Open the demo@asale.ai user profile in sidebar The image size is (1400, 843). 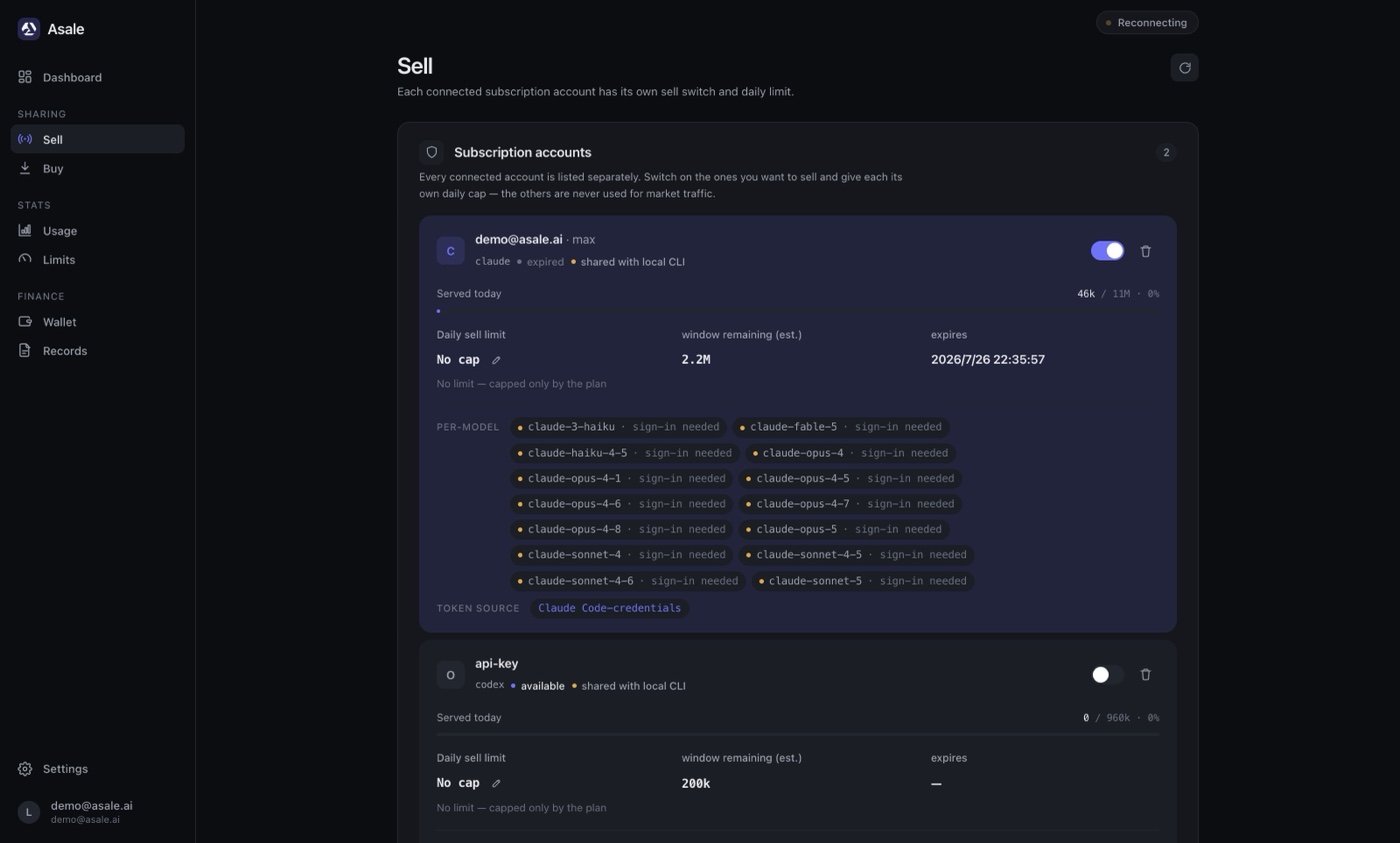[x=98, y=812]
